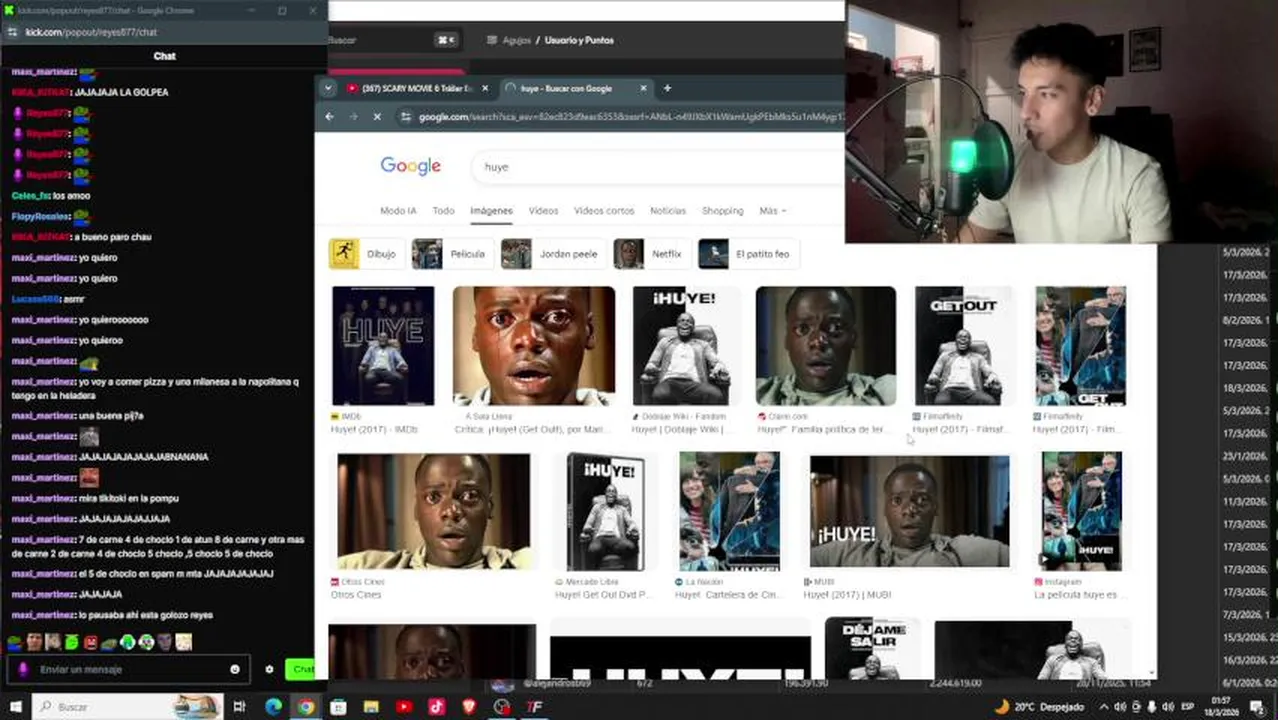Click the Google logo
The width and height of the screenshot is (1278, 720).
coord(410,166)
